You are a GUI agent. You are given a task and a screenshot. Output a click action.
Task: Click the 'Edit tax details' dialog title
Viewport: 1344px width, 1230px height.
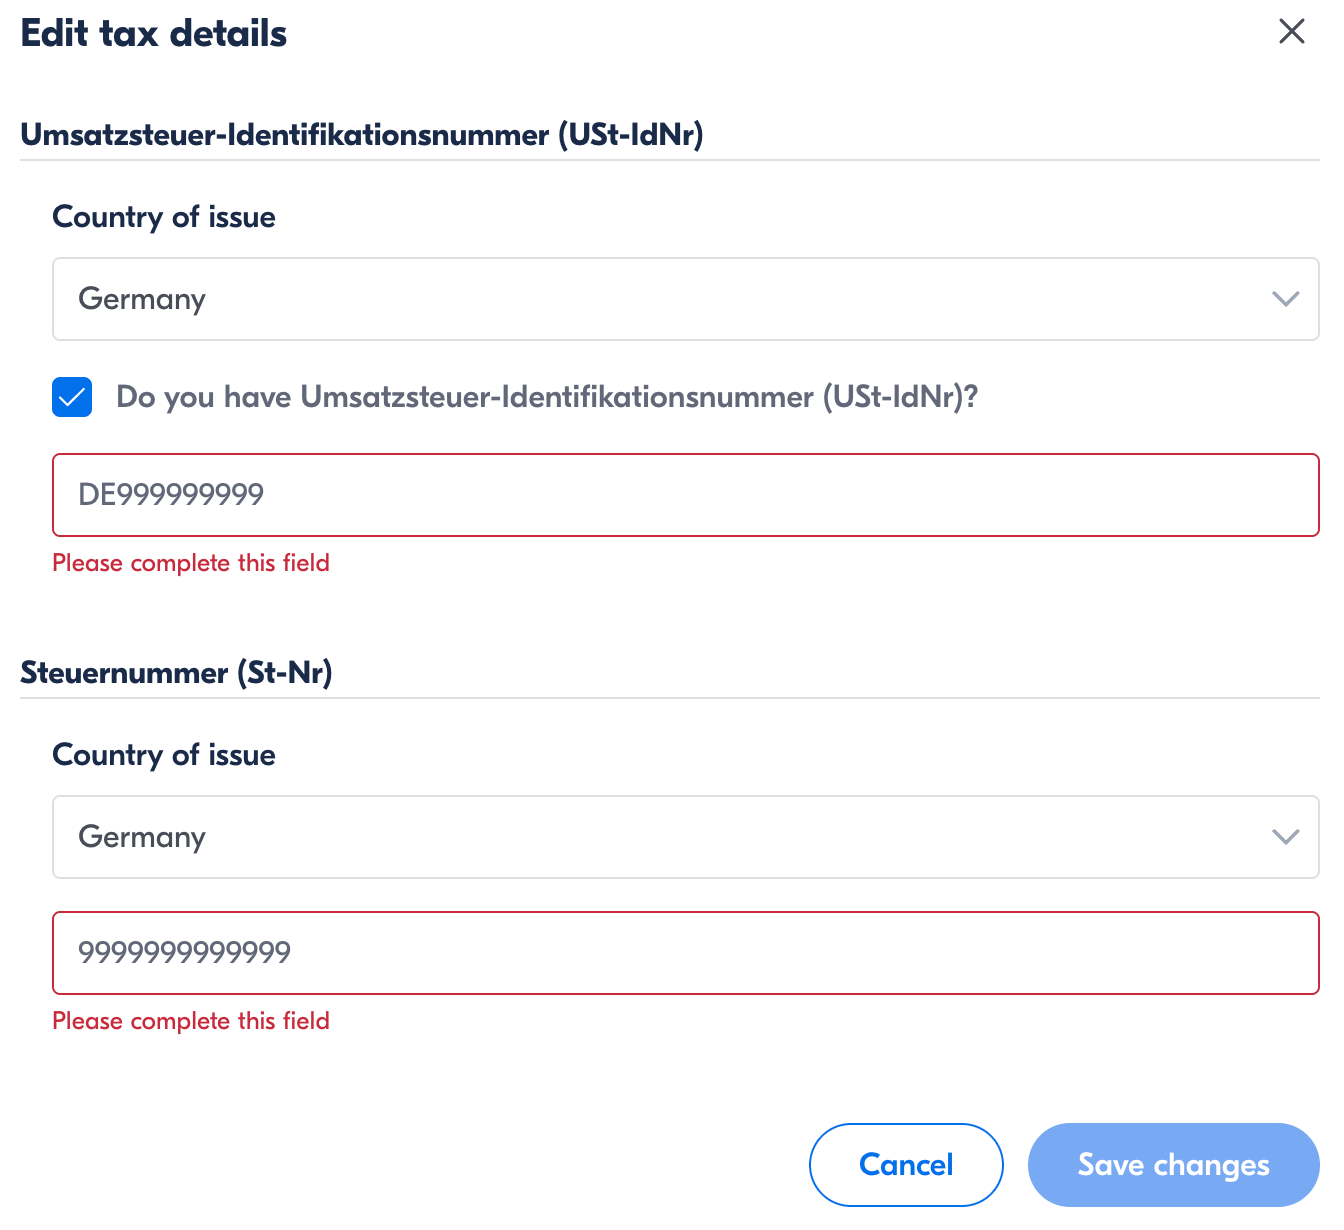coord(154,34)
